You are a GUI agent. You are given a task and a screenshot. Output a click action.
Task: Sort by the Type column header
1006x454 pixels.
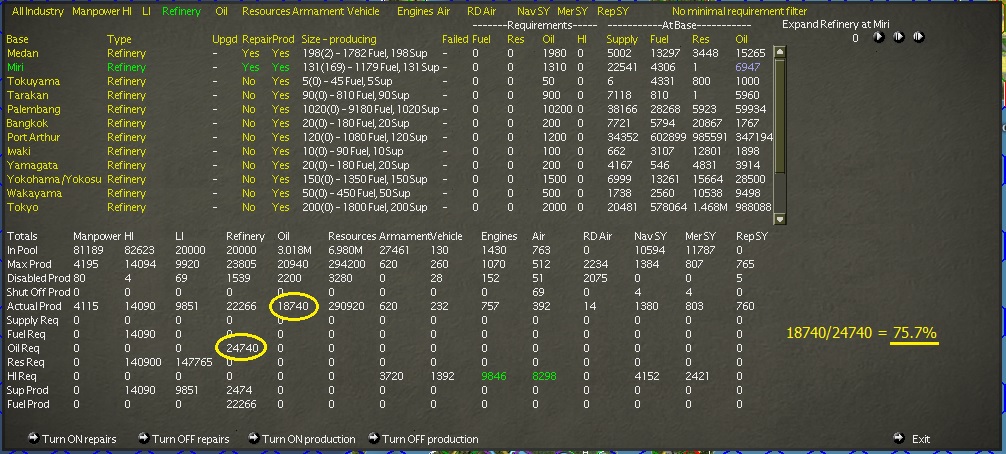click(119, 39)
